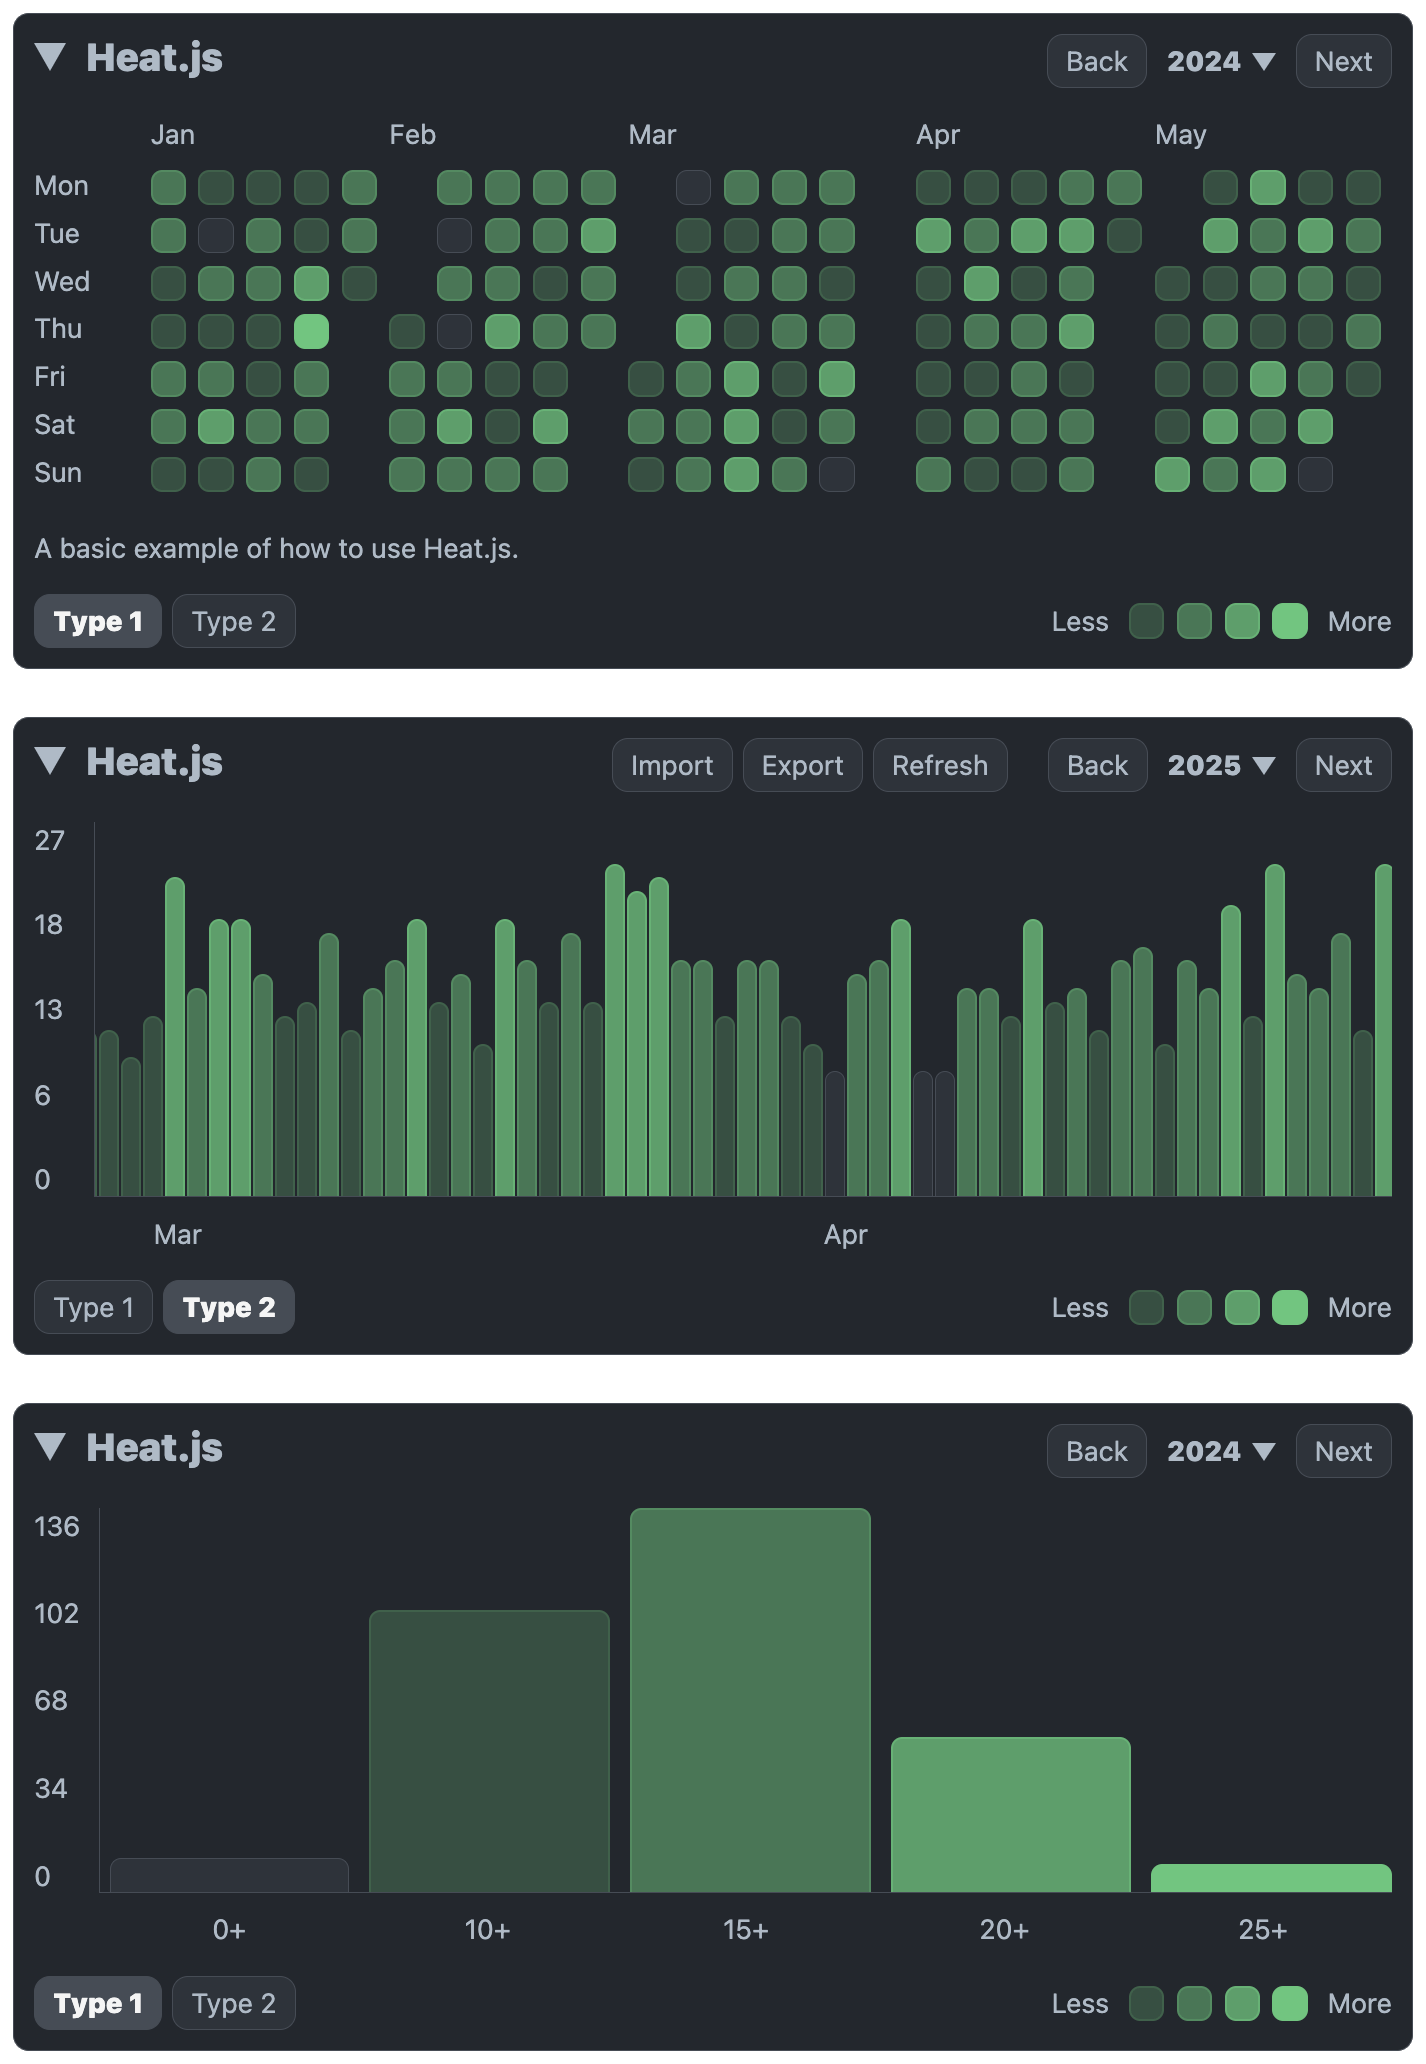This screenshot has width=1426, height=2064.
Task: Click the last Sunday cell in May
Action: tap(1315, 474)
